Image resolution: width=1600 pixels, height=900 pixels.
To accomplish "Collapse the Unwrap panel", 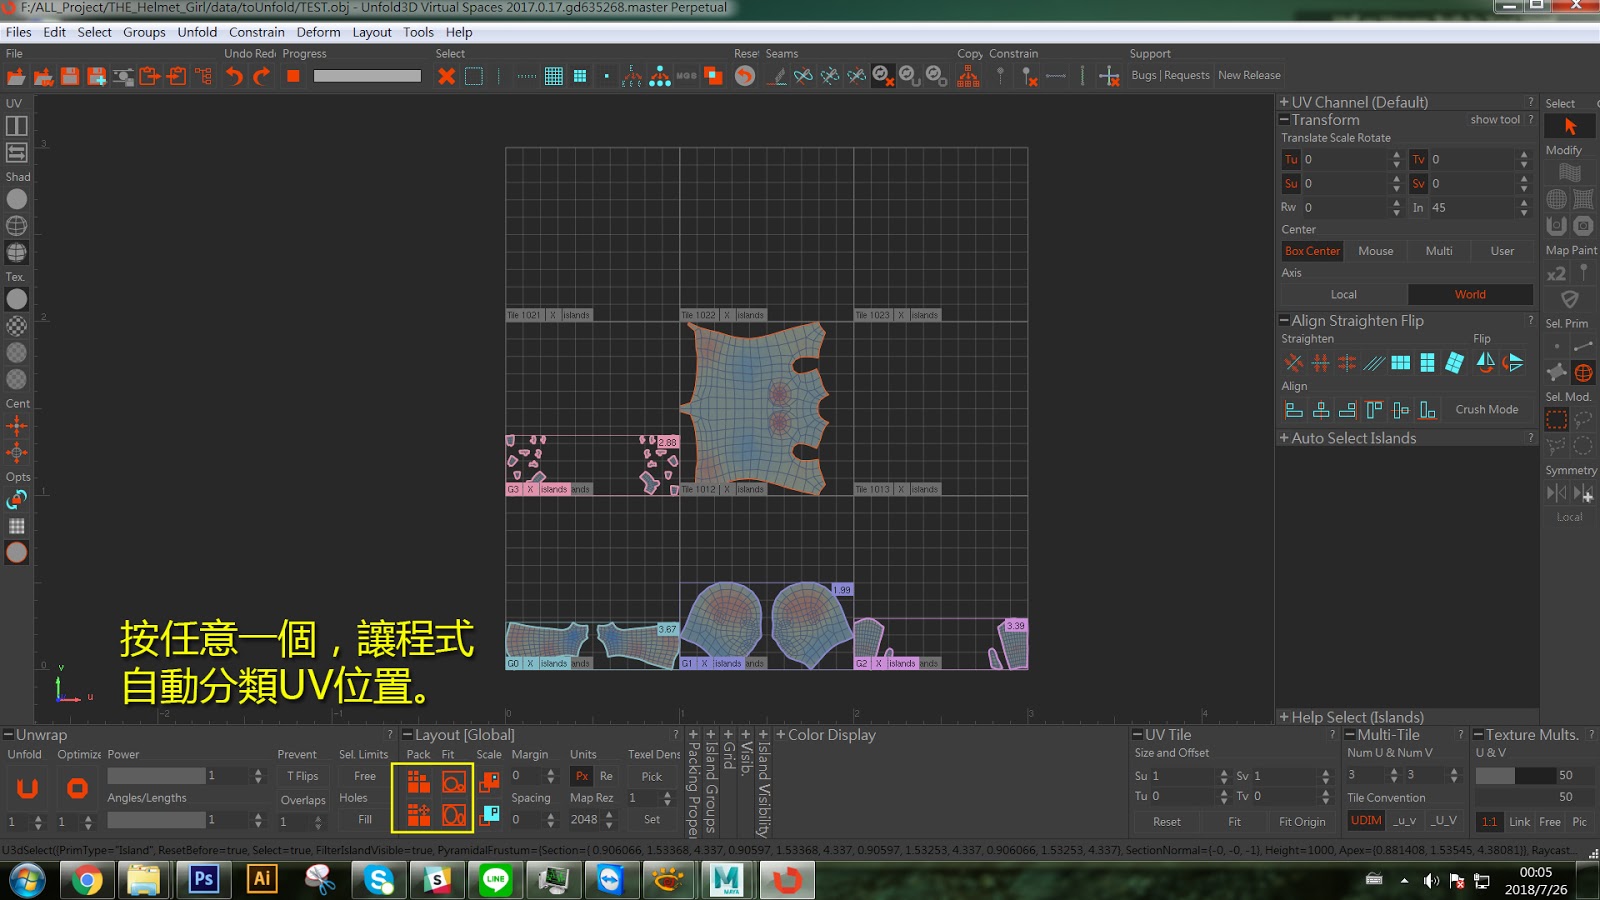I will point(8,735).
